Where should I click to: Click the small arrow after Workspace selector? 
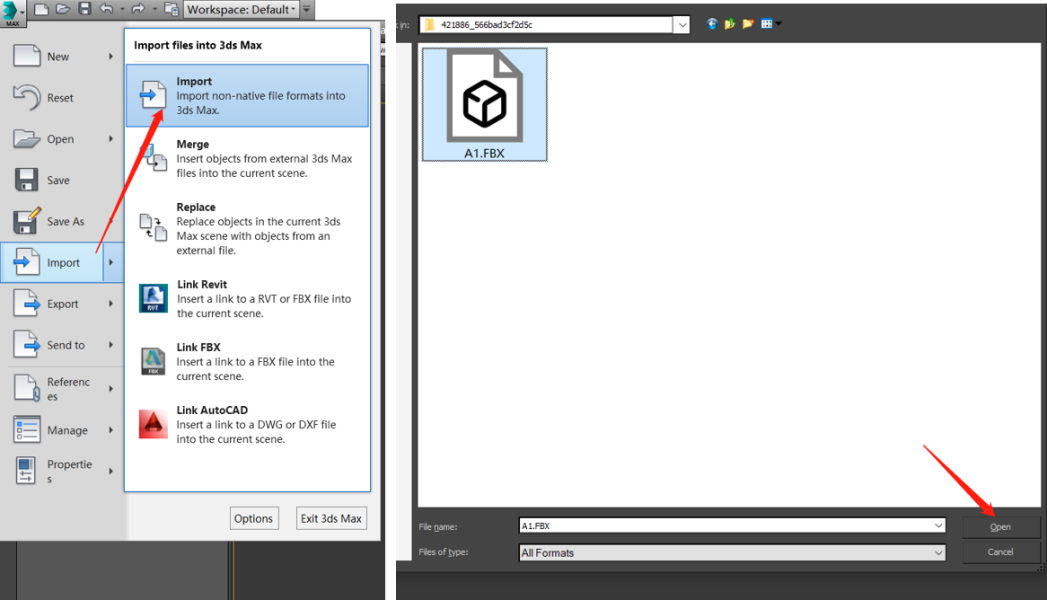306,9
